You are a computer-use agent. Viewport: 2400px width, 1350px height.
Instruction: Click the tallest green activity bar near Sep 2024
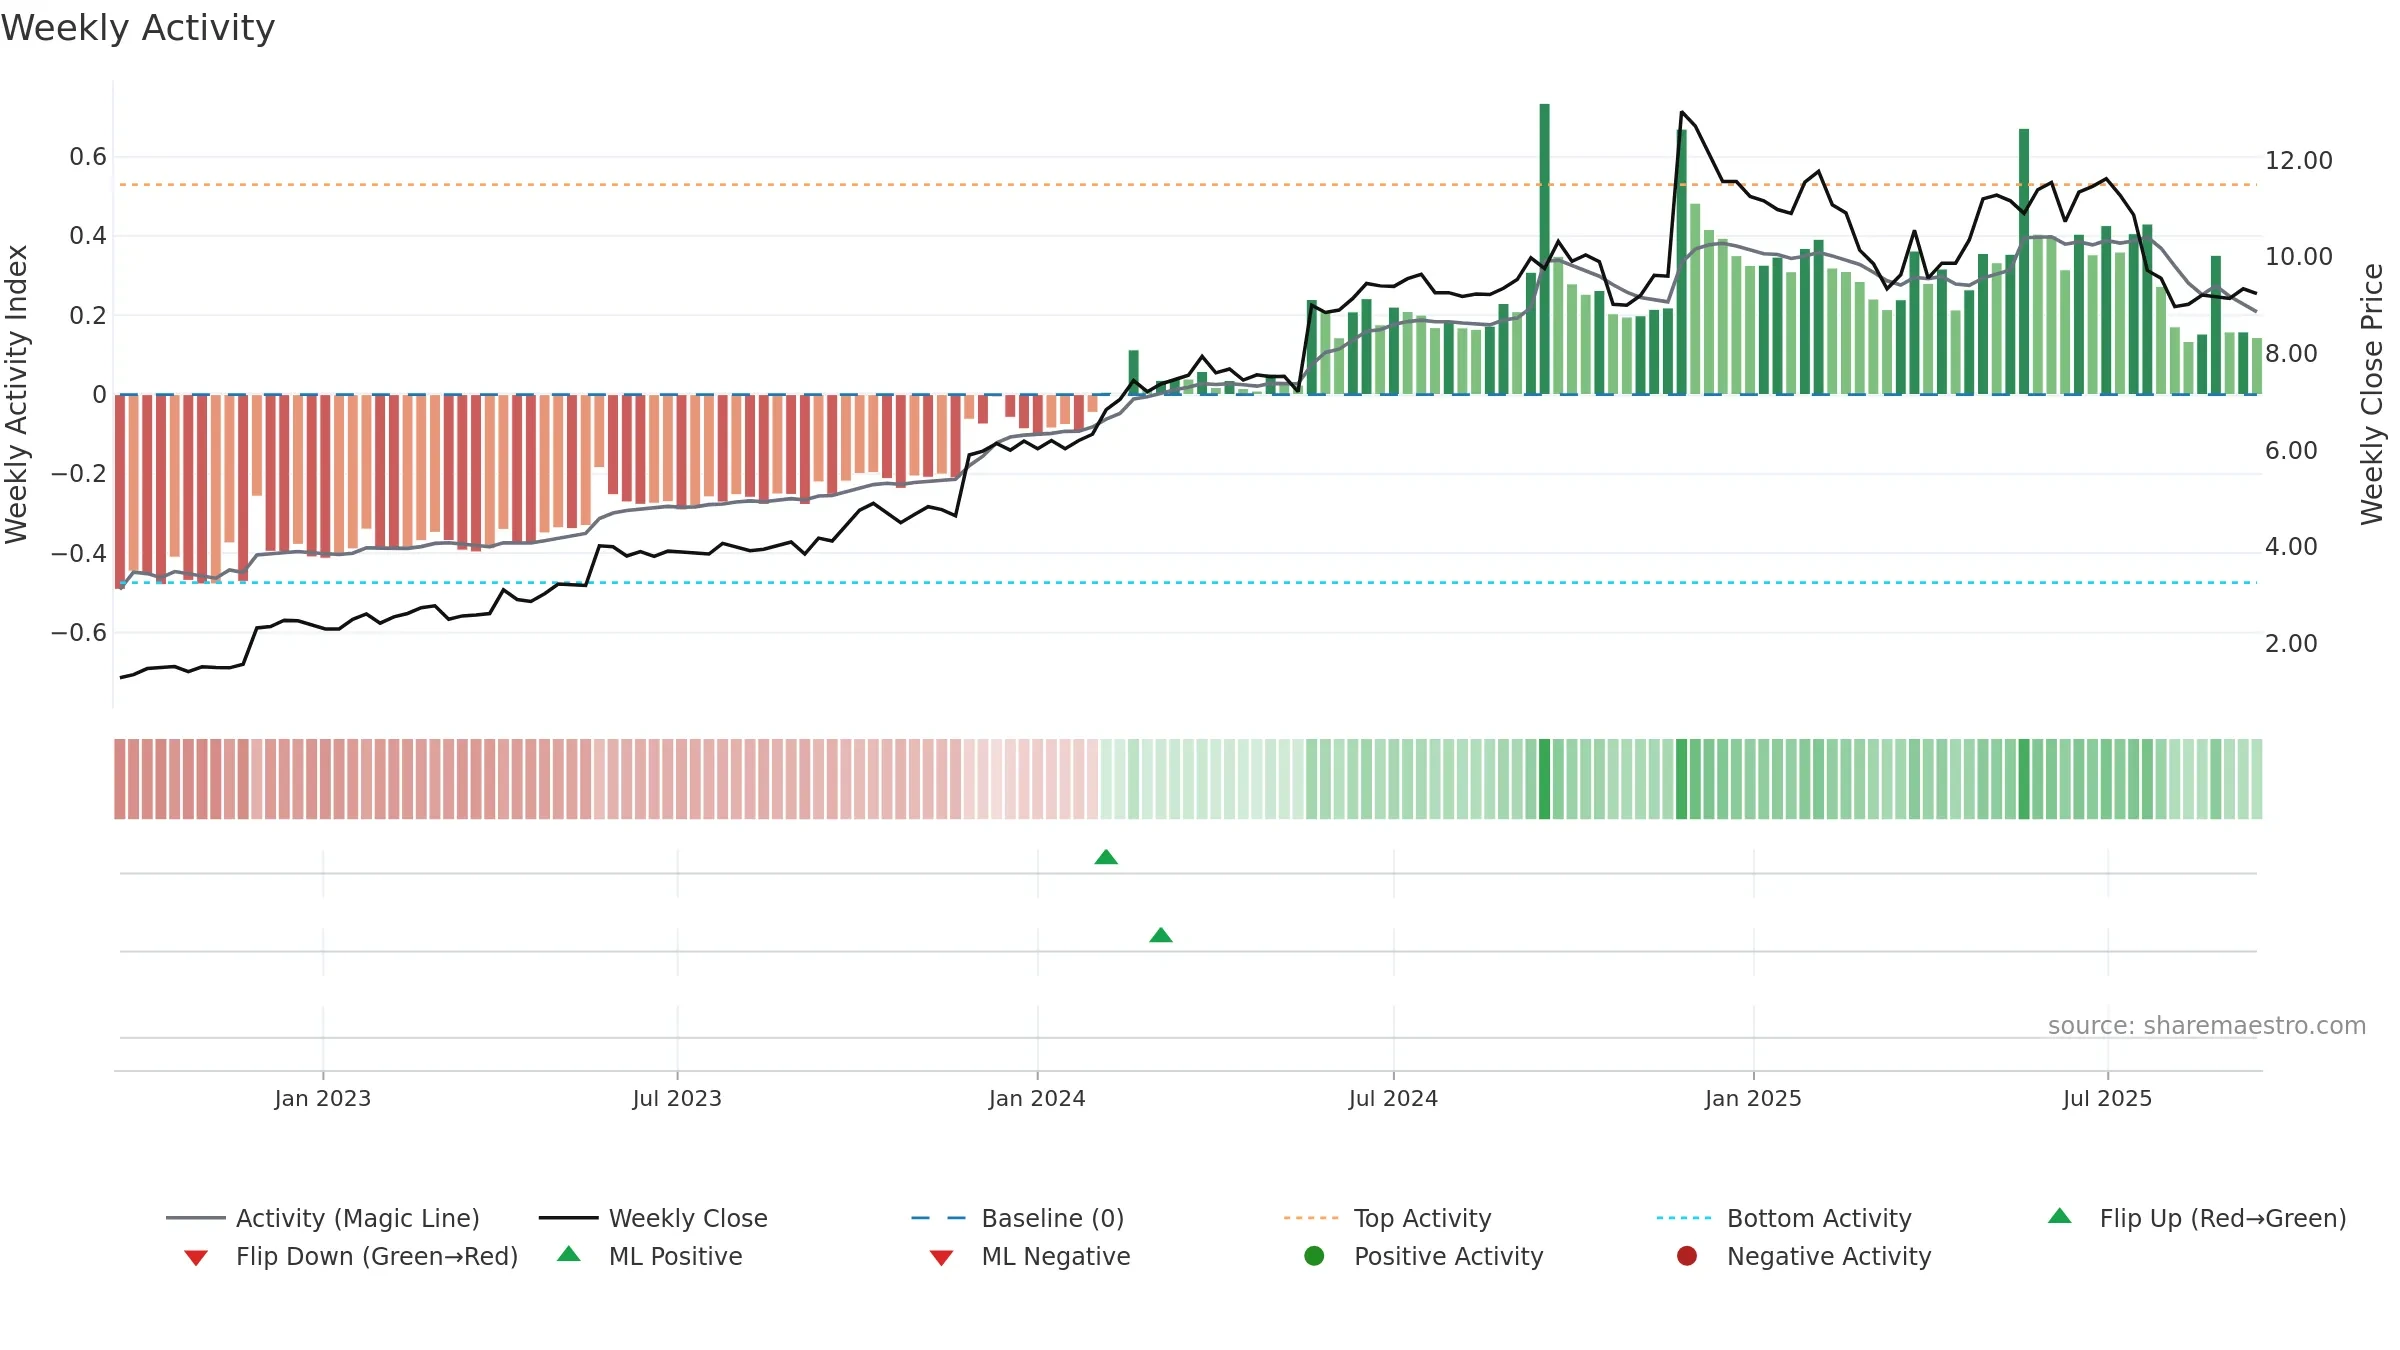1545,249
